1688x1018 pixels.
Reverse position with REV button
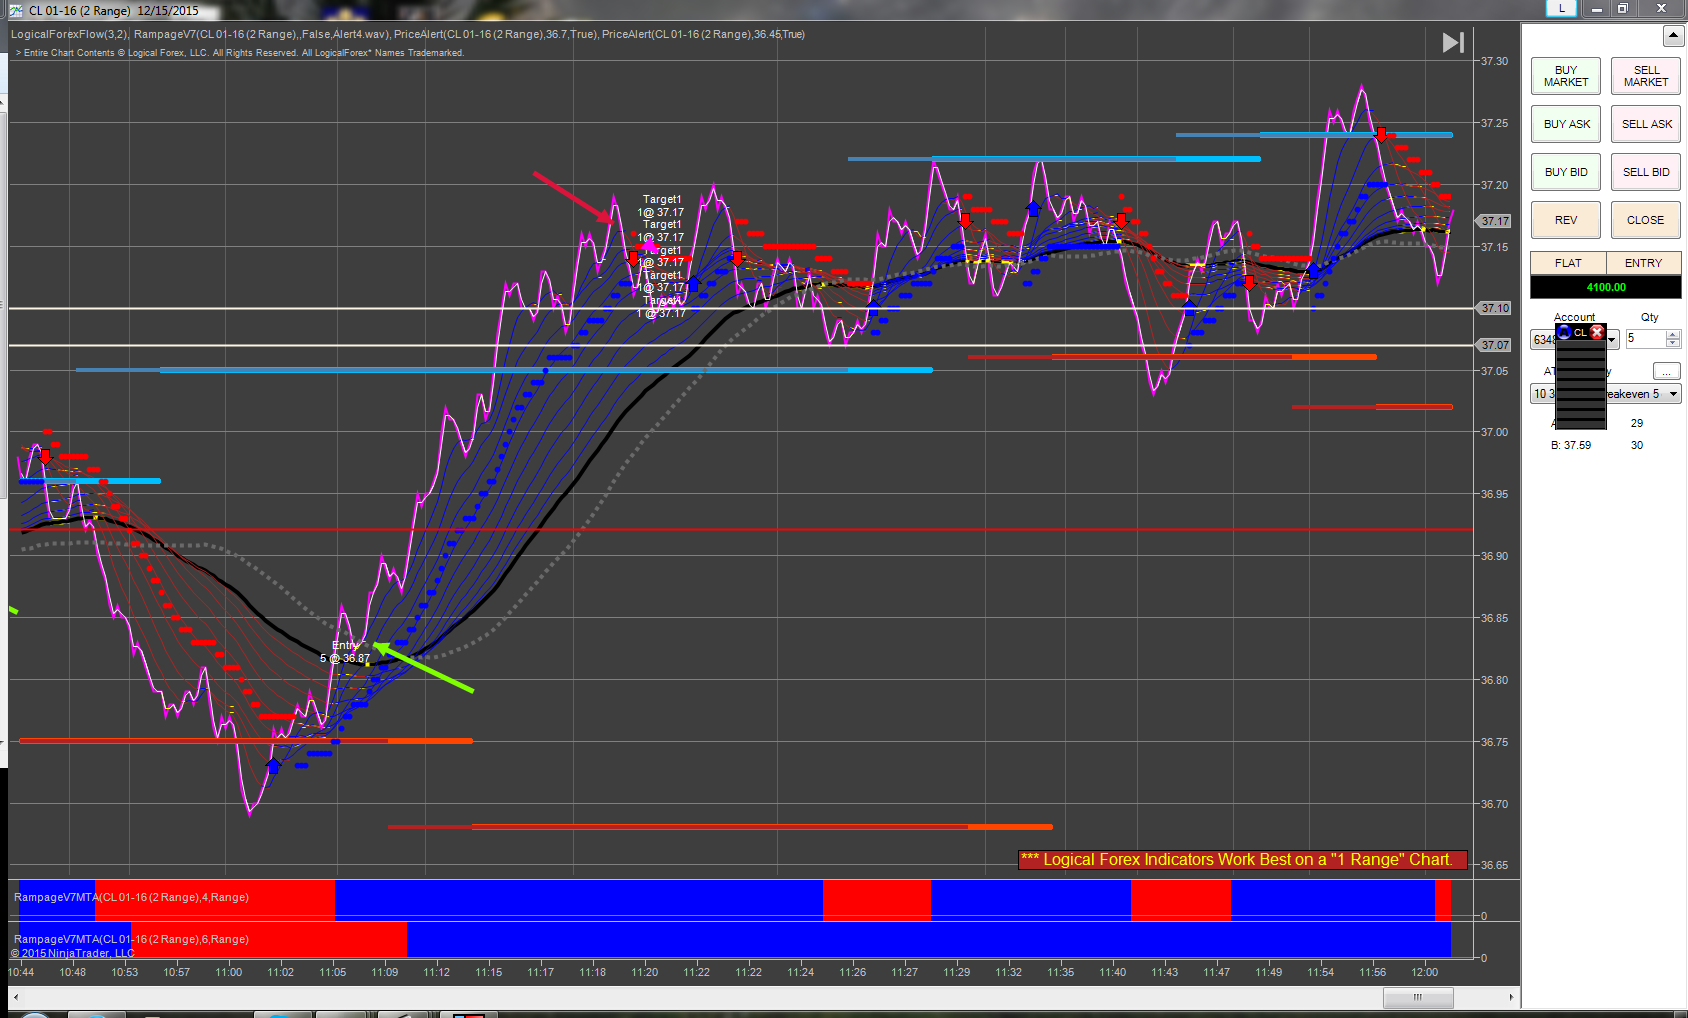point(1566,220)
